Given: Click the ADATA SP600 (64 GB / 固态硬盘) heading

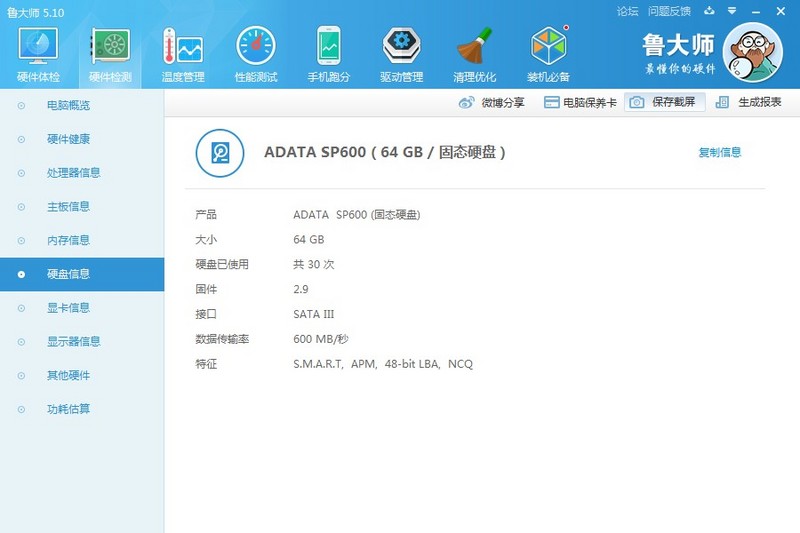Looking at the screenshot, I should tap(385, 152).
